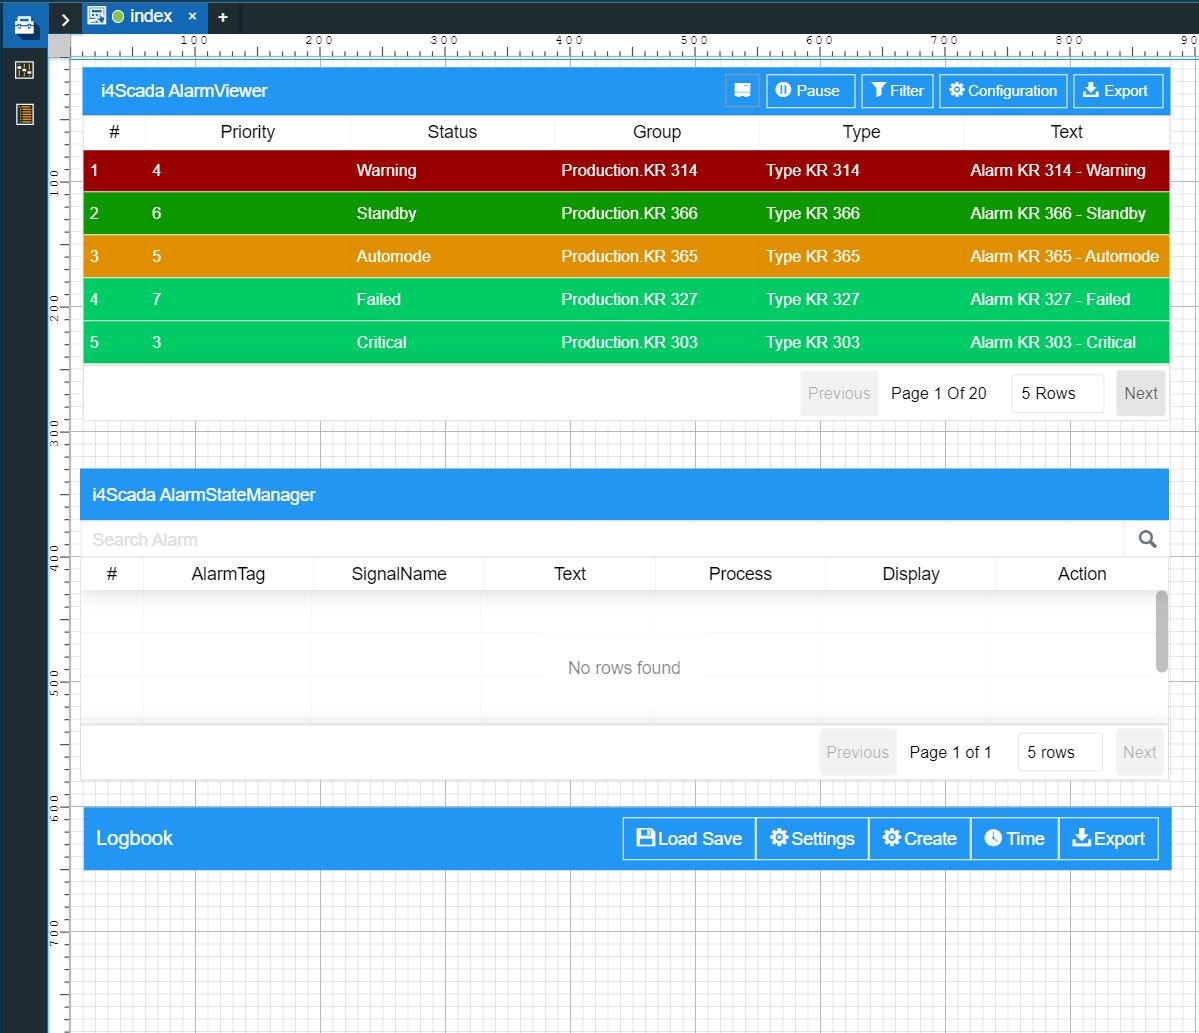Open the AlarmViewer 5 Rows selector
The width and height of the screenshot is (1199, 1033).
coord(1057,394)
